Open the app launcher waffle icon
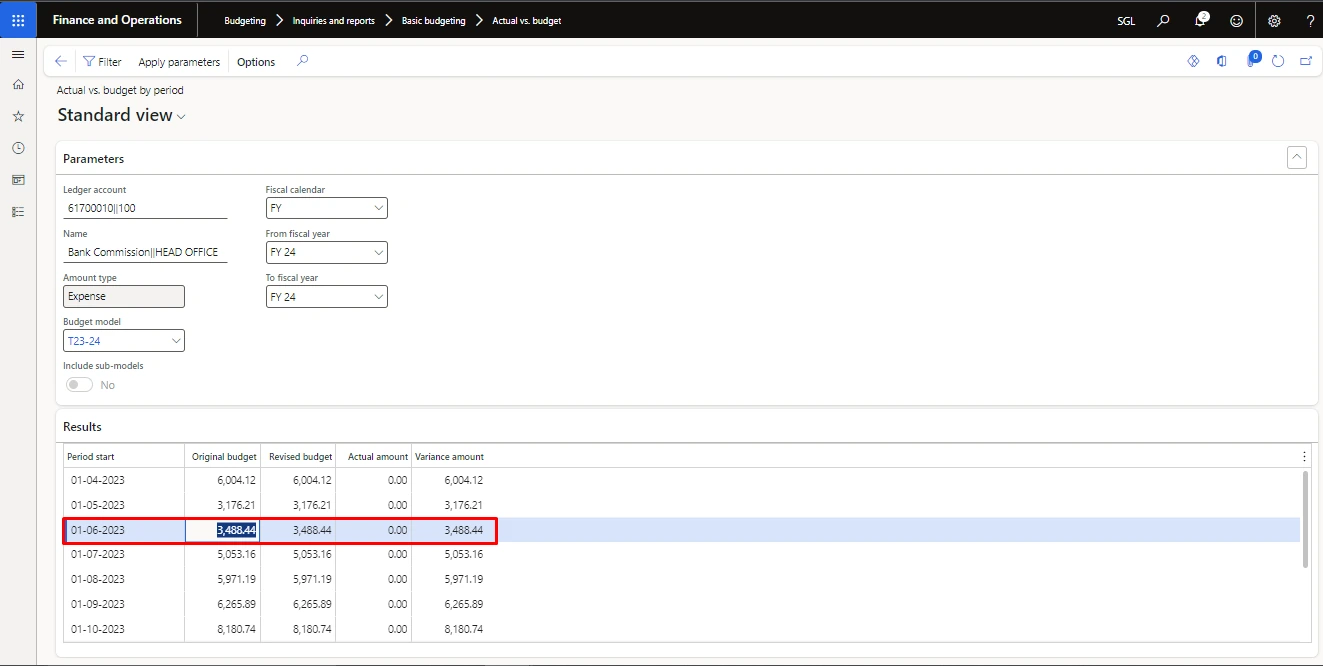The image size is (1323, 666). pyautogui.click(x=18, y=20)
